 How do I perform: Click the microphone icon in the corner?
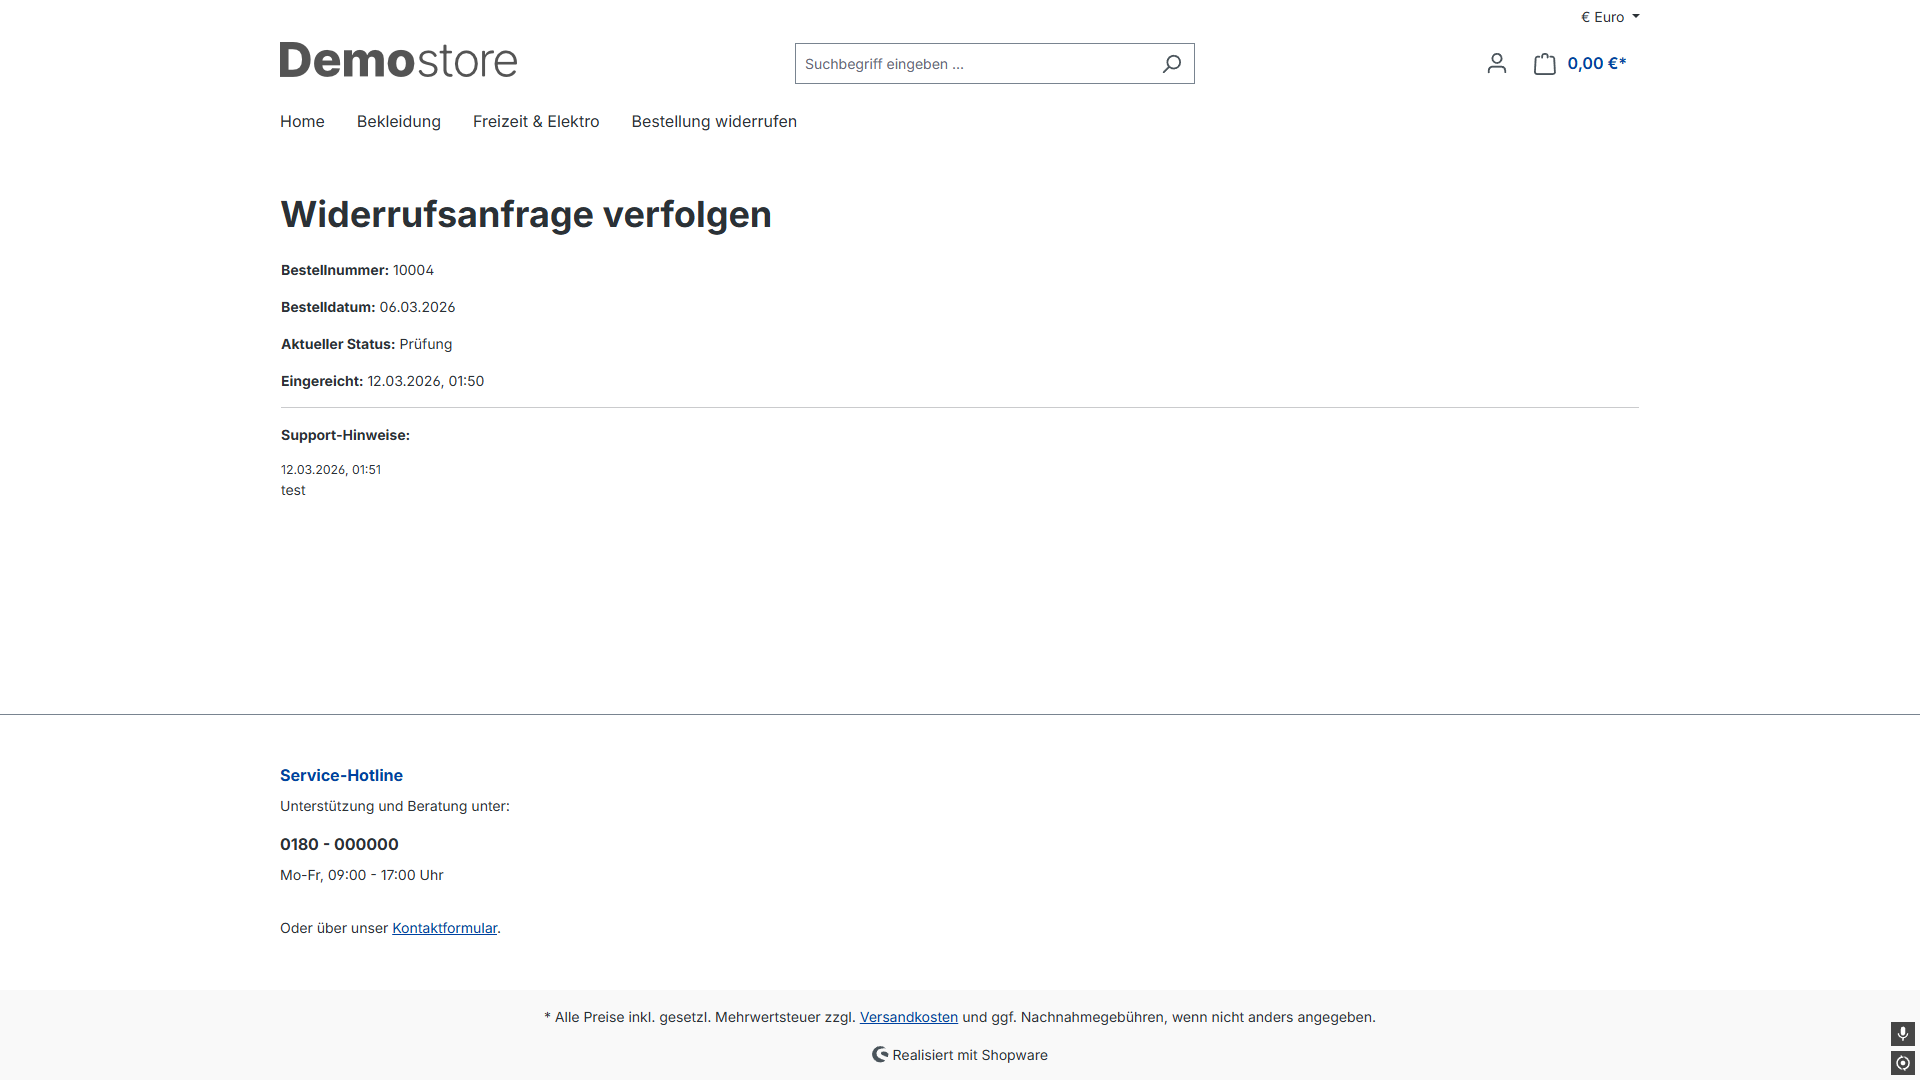[1902, 1033]
